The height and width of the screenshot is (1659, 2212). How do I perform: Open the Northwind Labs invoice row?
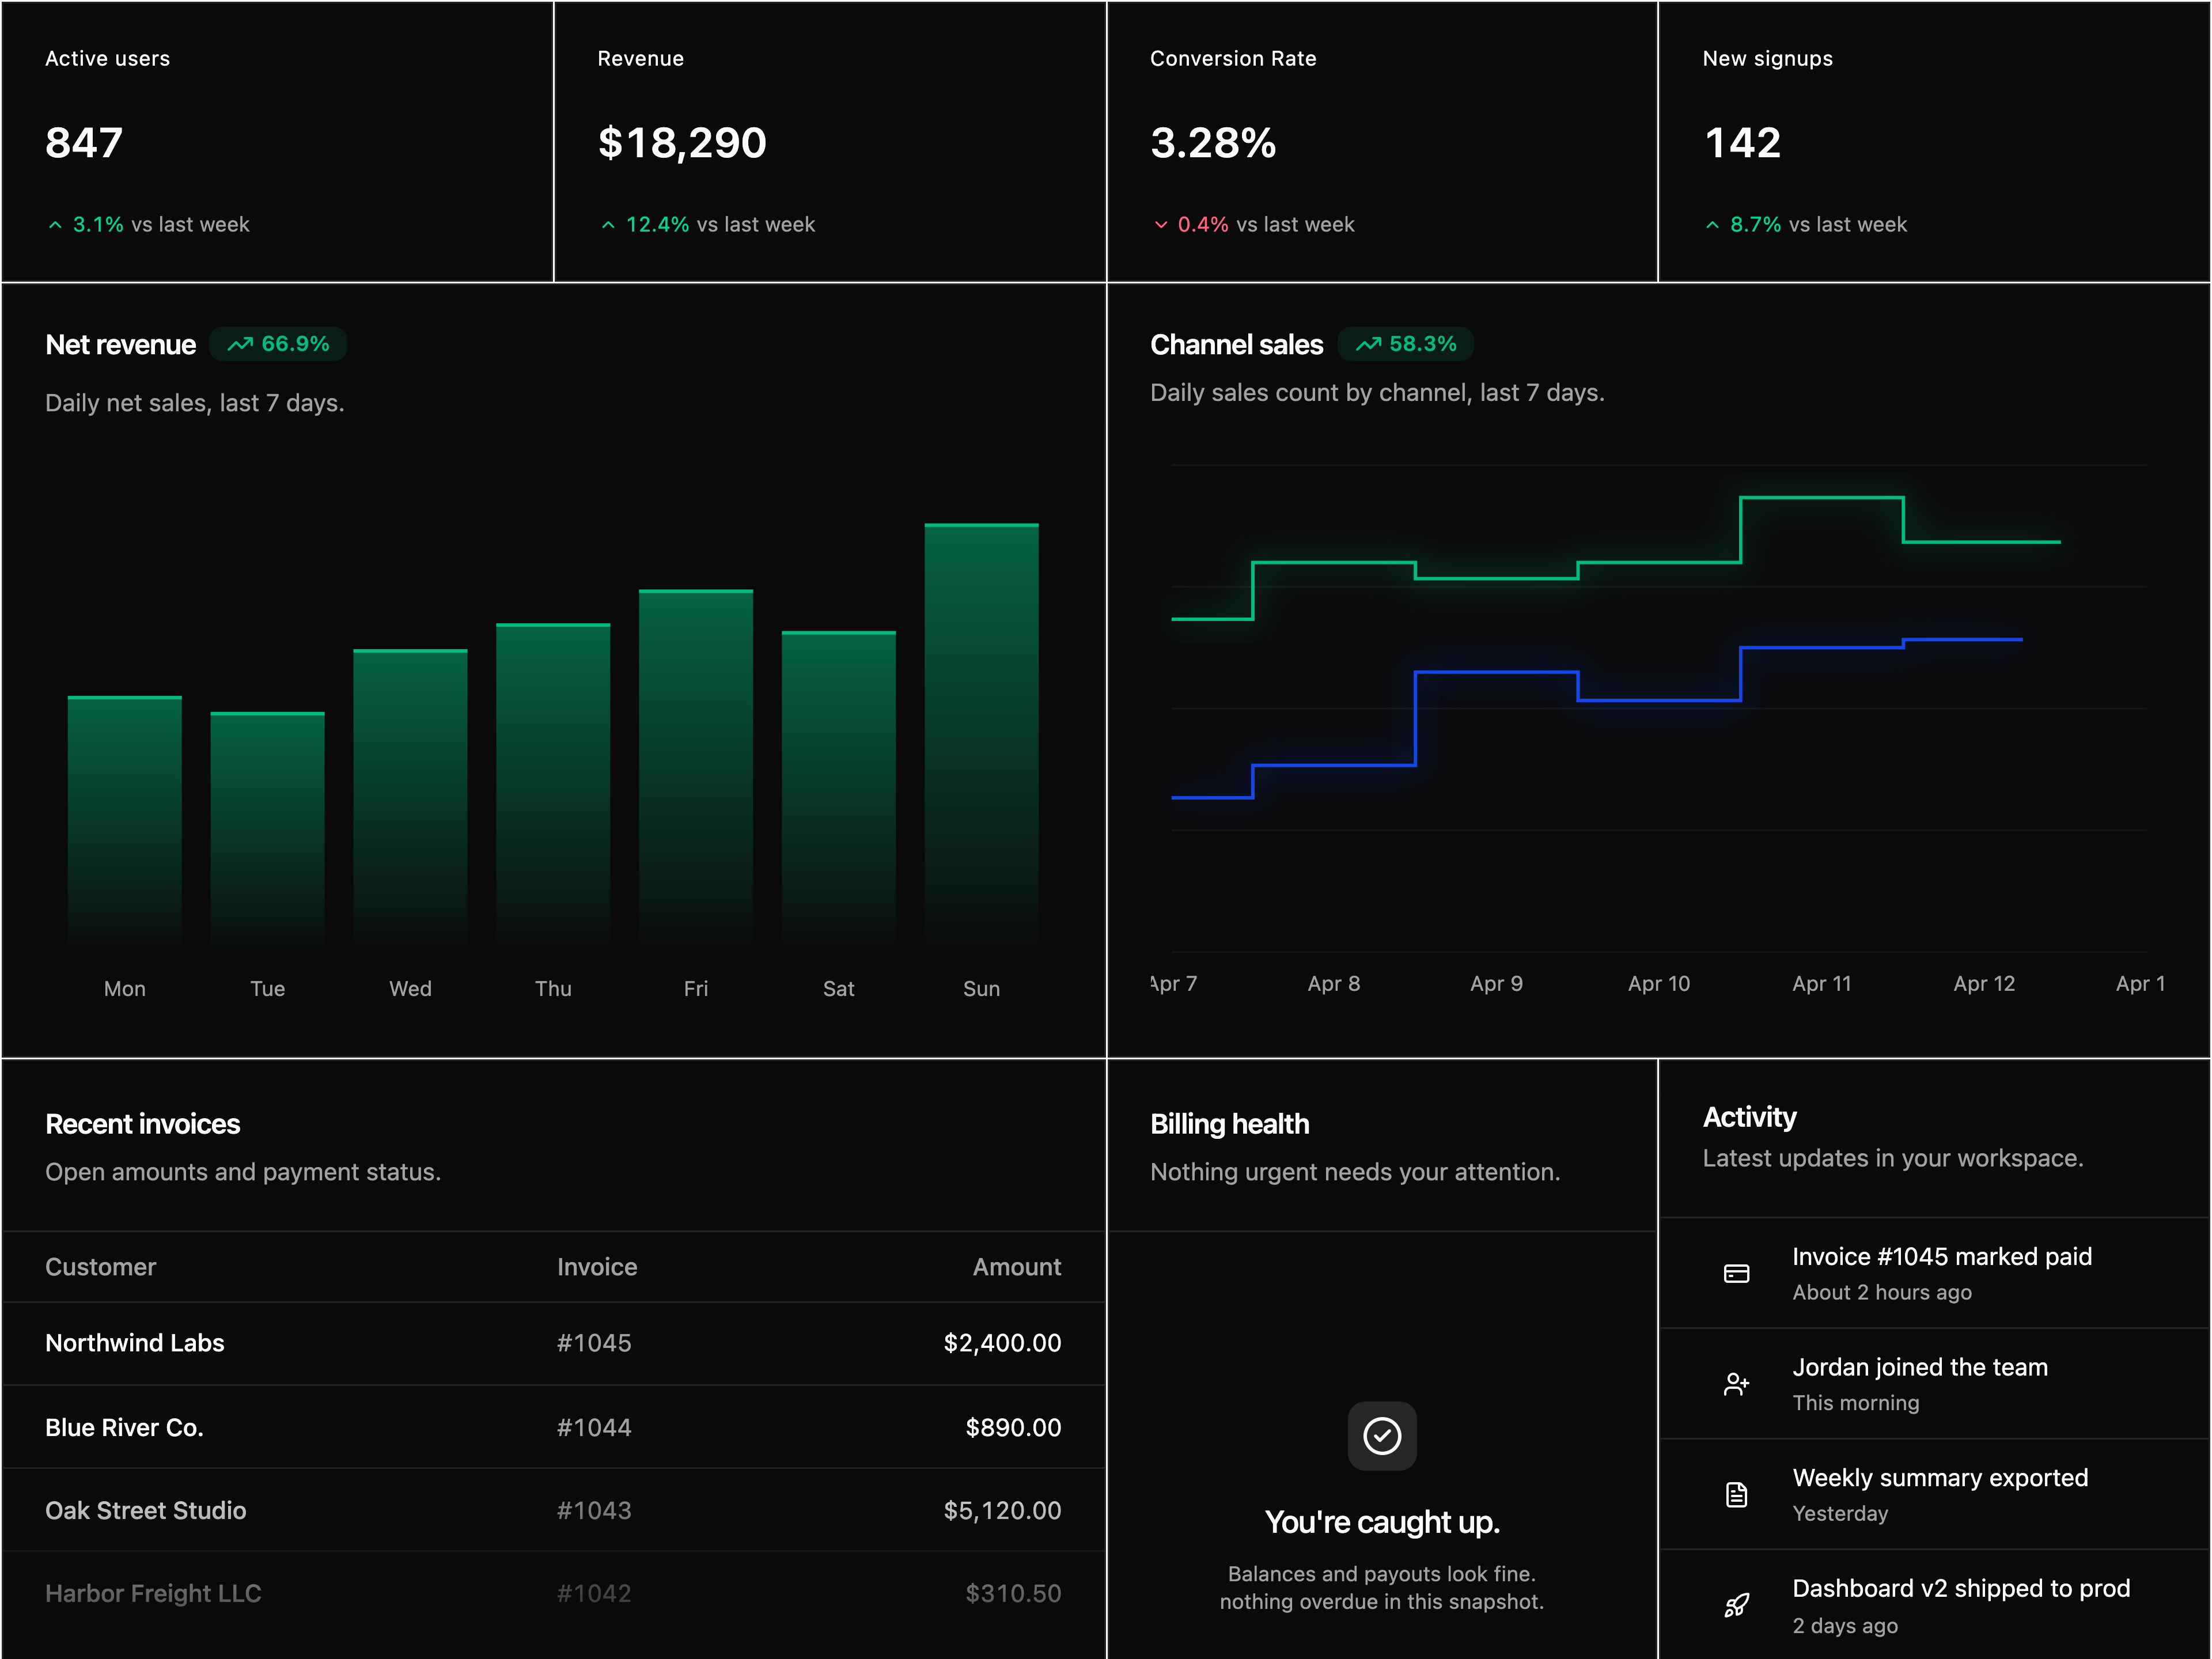553,1343
